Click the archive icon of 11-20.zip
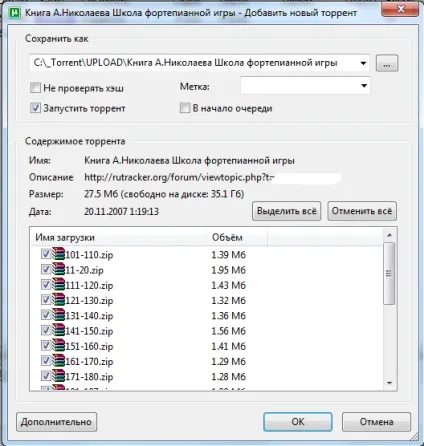Viewport: 424px width, 446px height. click(58, 269)
